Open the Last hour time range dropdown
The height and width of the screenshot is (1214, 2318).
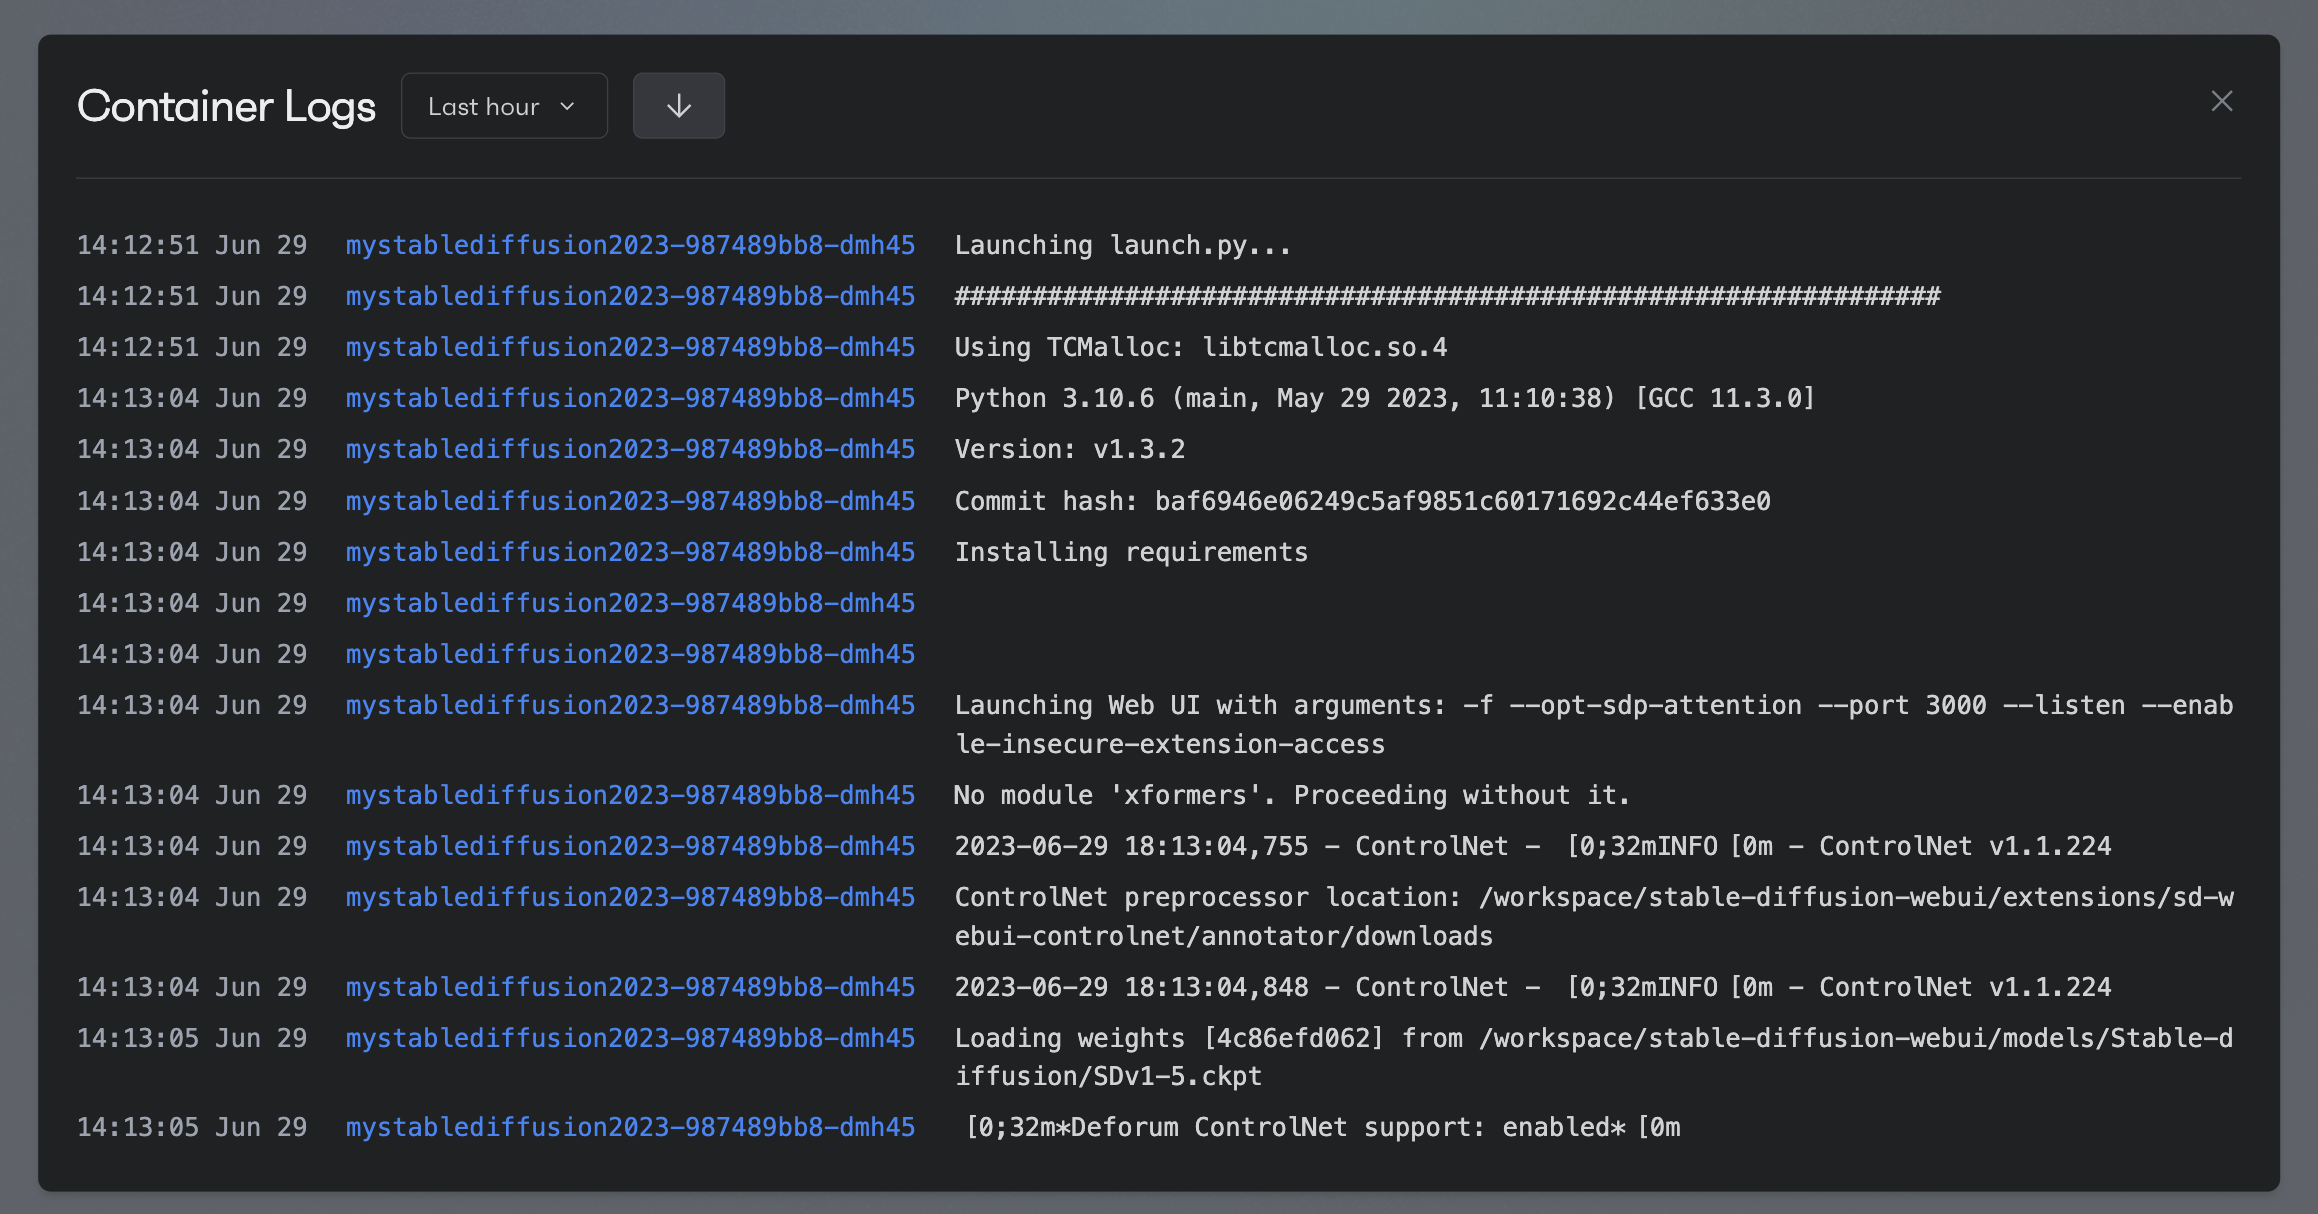coord(503,106)
